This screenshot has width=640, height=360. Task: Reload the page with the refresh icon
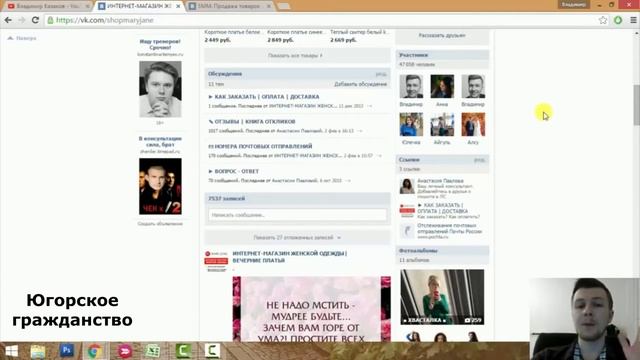tap(35, 20)
